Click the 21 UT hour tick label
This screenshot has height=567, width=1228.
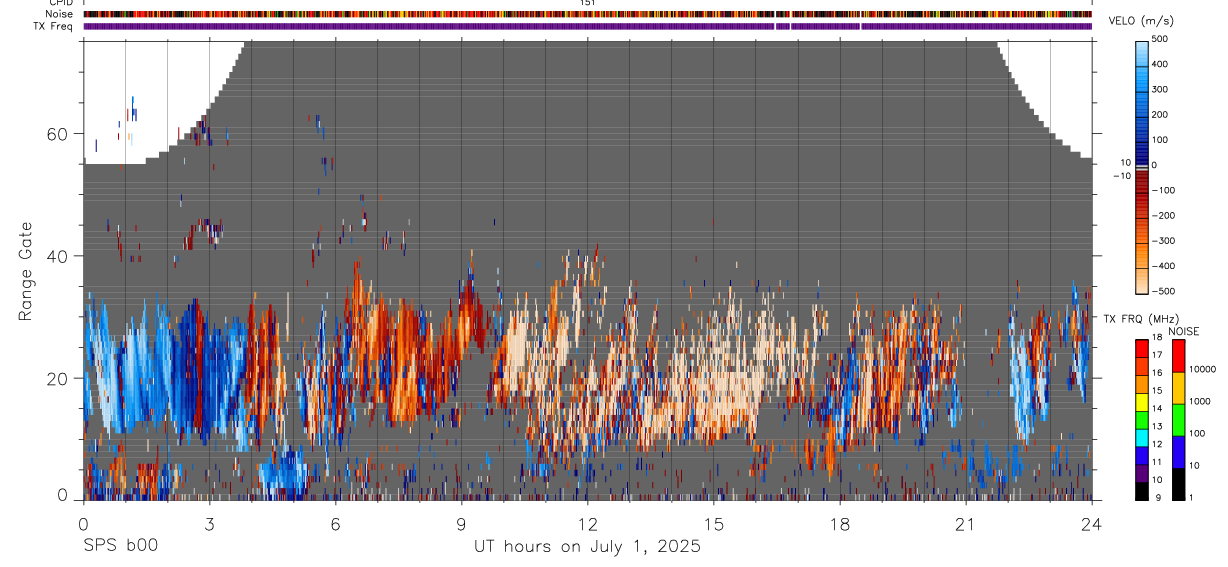point(966,524)
